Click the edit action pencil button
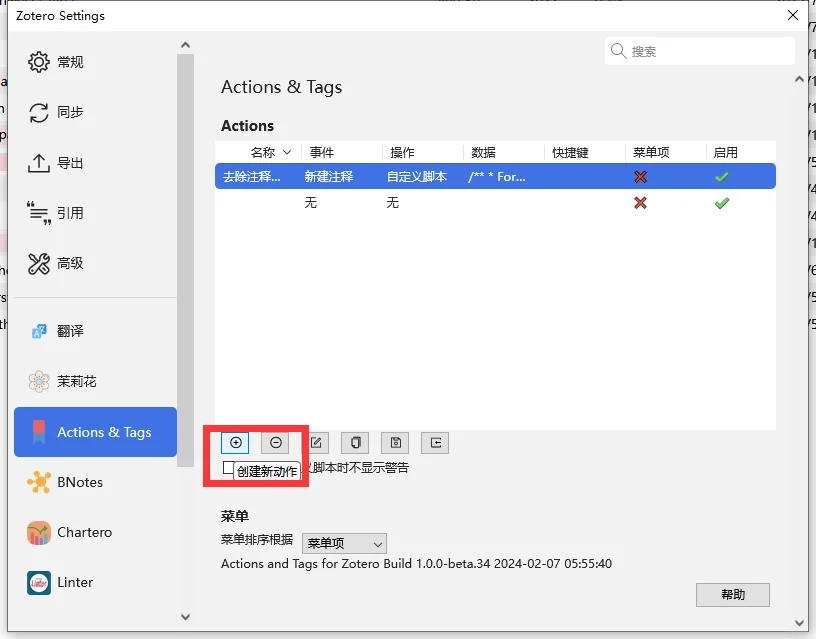The width and height of the screenshot is (816, 639). pyautogui.click(x=316, y=443)
